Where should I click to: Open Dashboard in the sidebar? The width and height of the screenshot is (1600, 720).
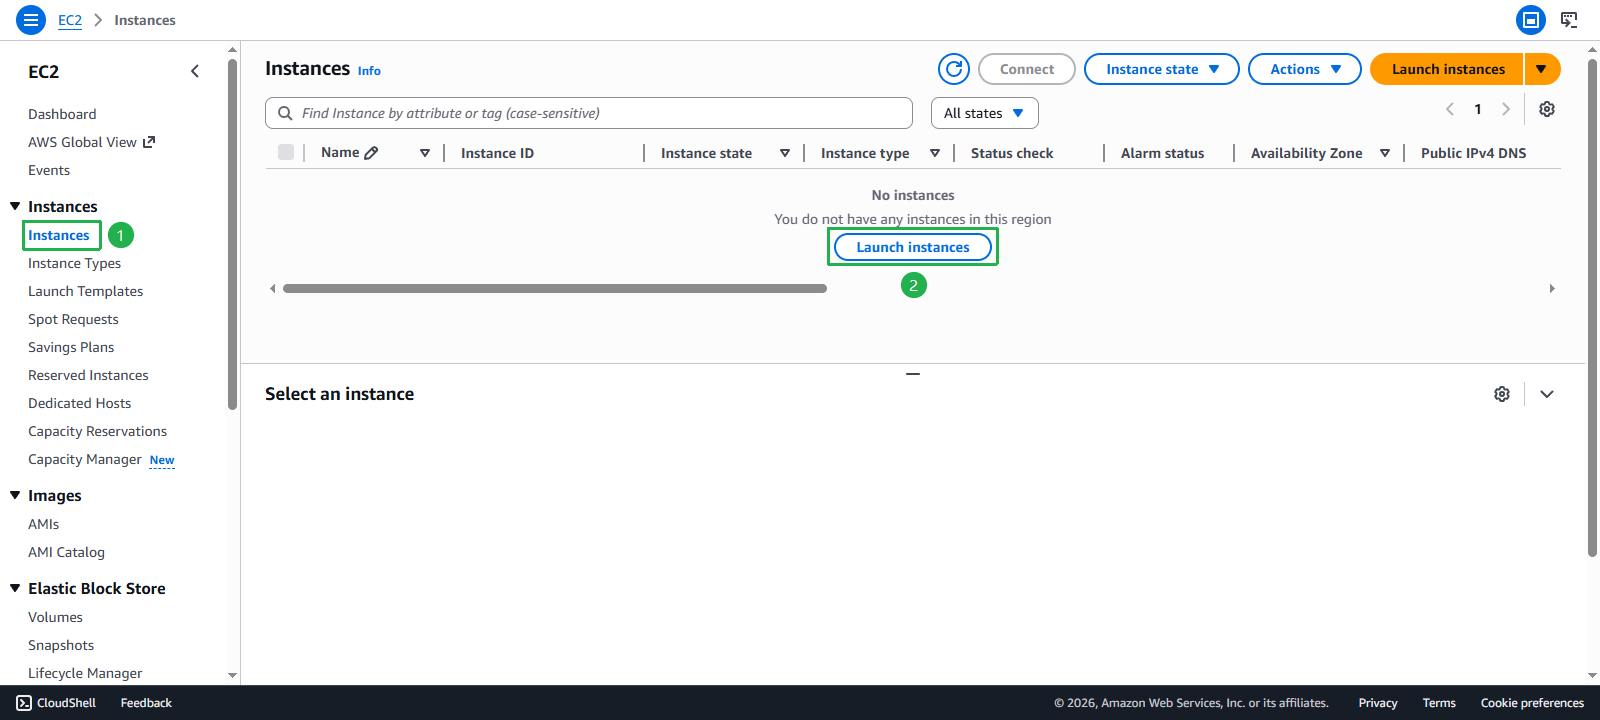click(x=62, y=114)
